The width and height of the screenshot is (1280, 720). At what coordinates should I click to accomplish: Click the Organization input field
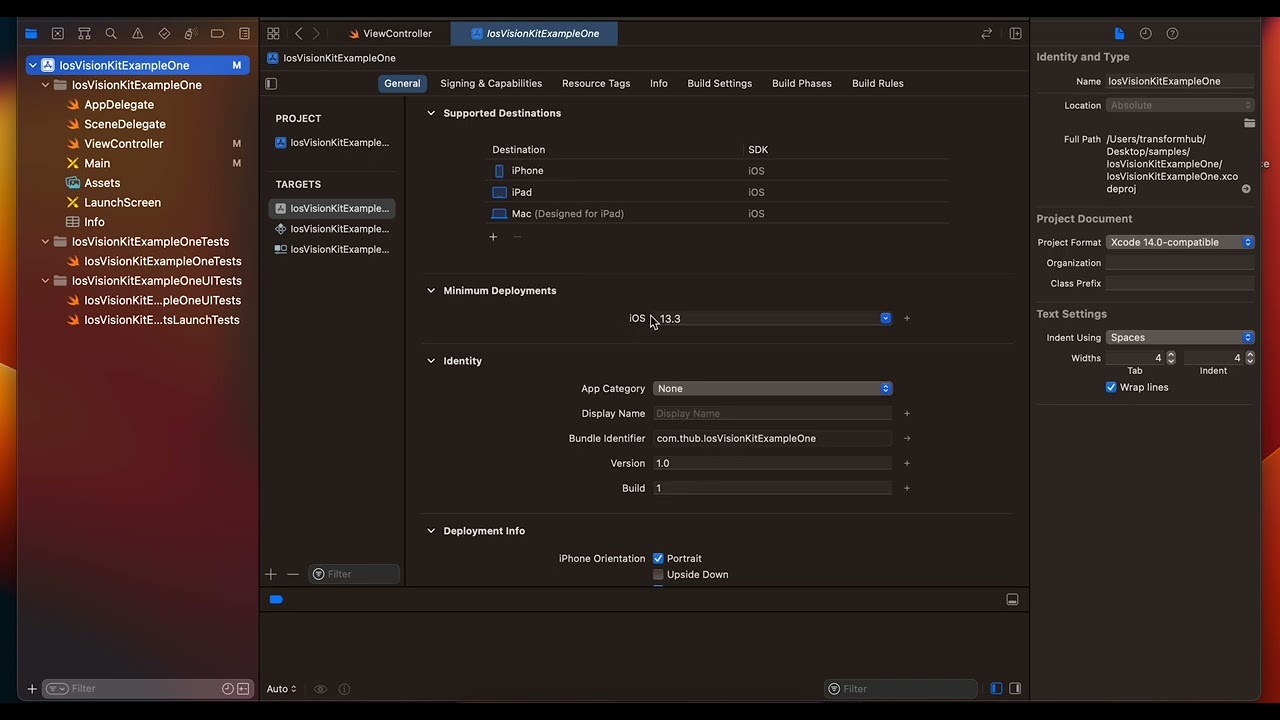click(1180, 263)
